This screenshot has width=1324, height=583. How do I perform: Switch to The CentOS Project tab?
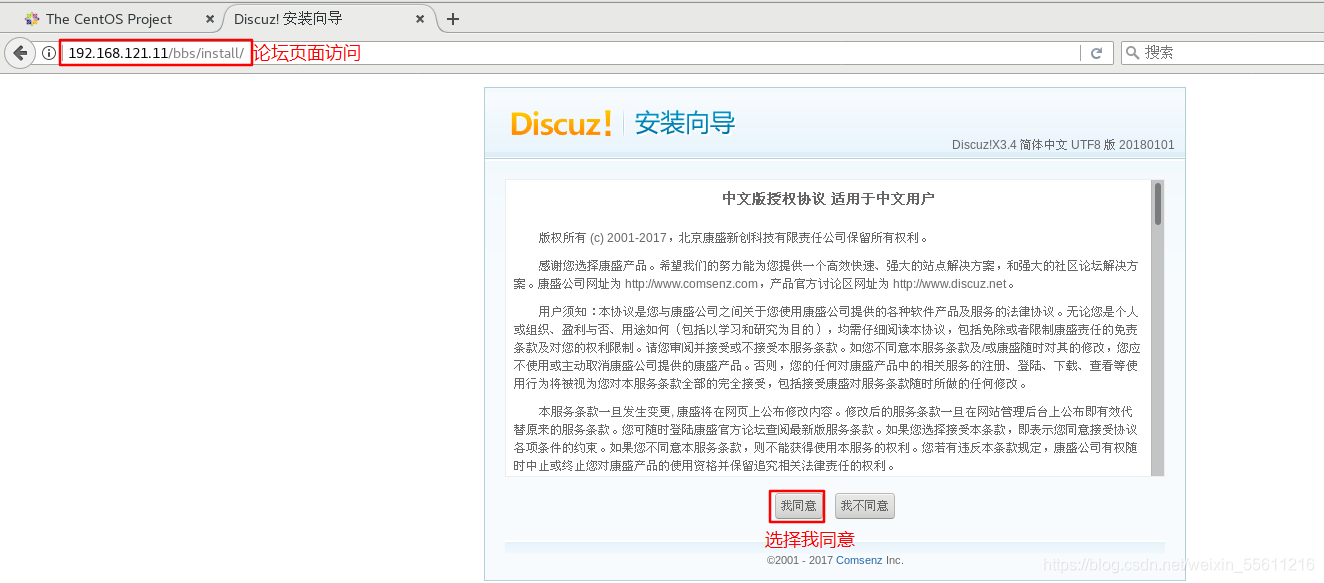pos(110,19)
